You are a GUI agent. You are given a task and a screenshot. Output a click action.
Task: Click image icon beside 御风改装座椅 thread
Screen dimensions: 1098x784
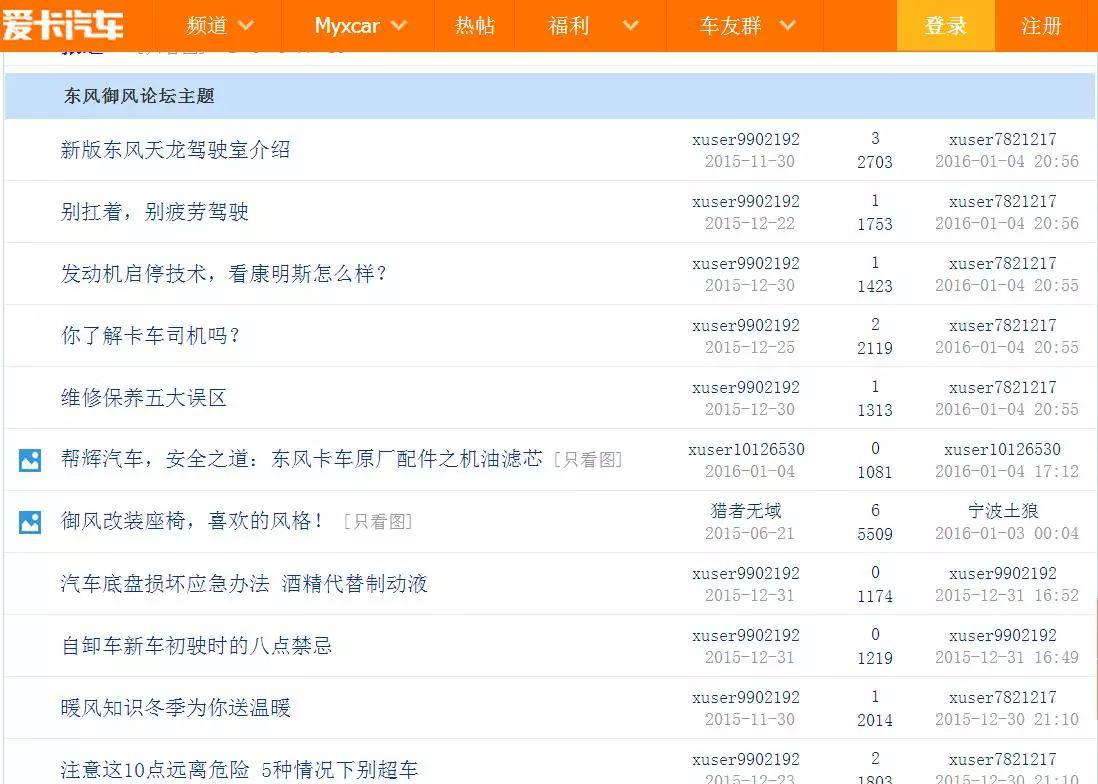[x=29, y=522]
